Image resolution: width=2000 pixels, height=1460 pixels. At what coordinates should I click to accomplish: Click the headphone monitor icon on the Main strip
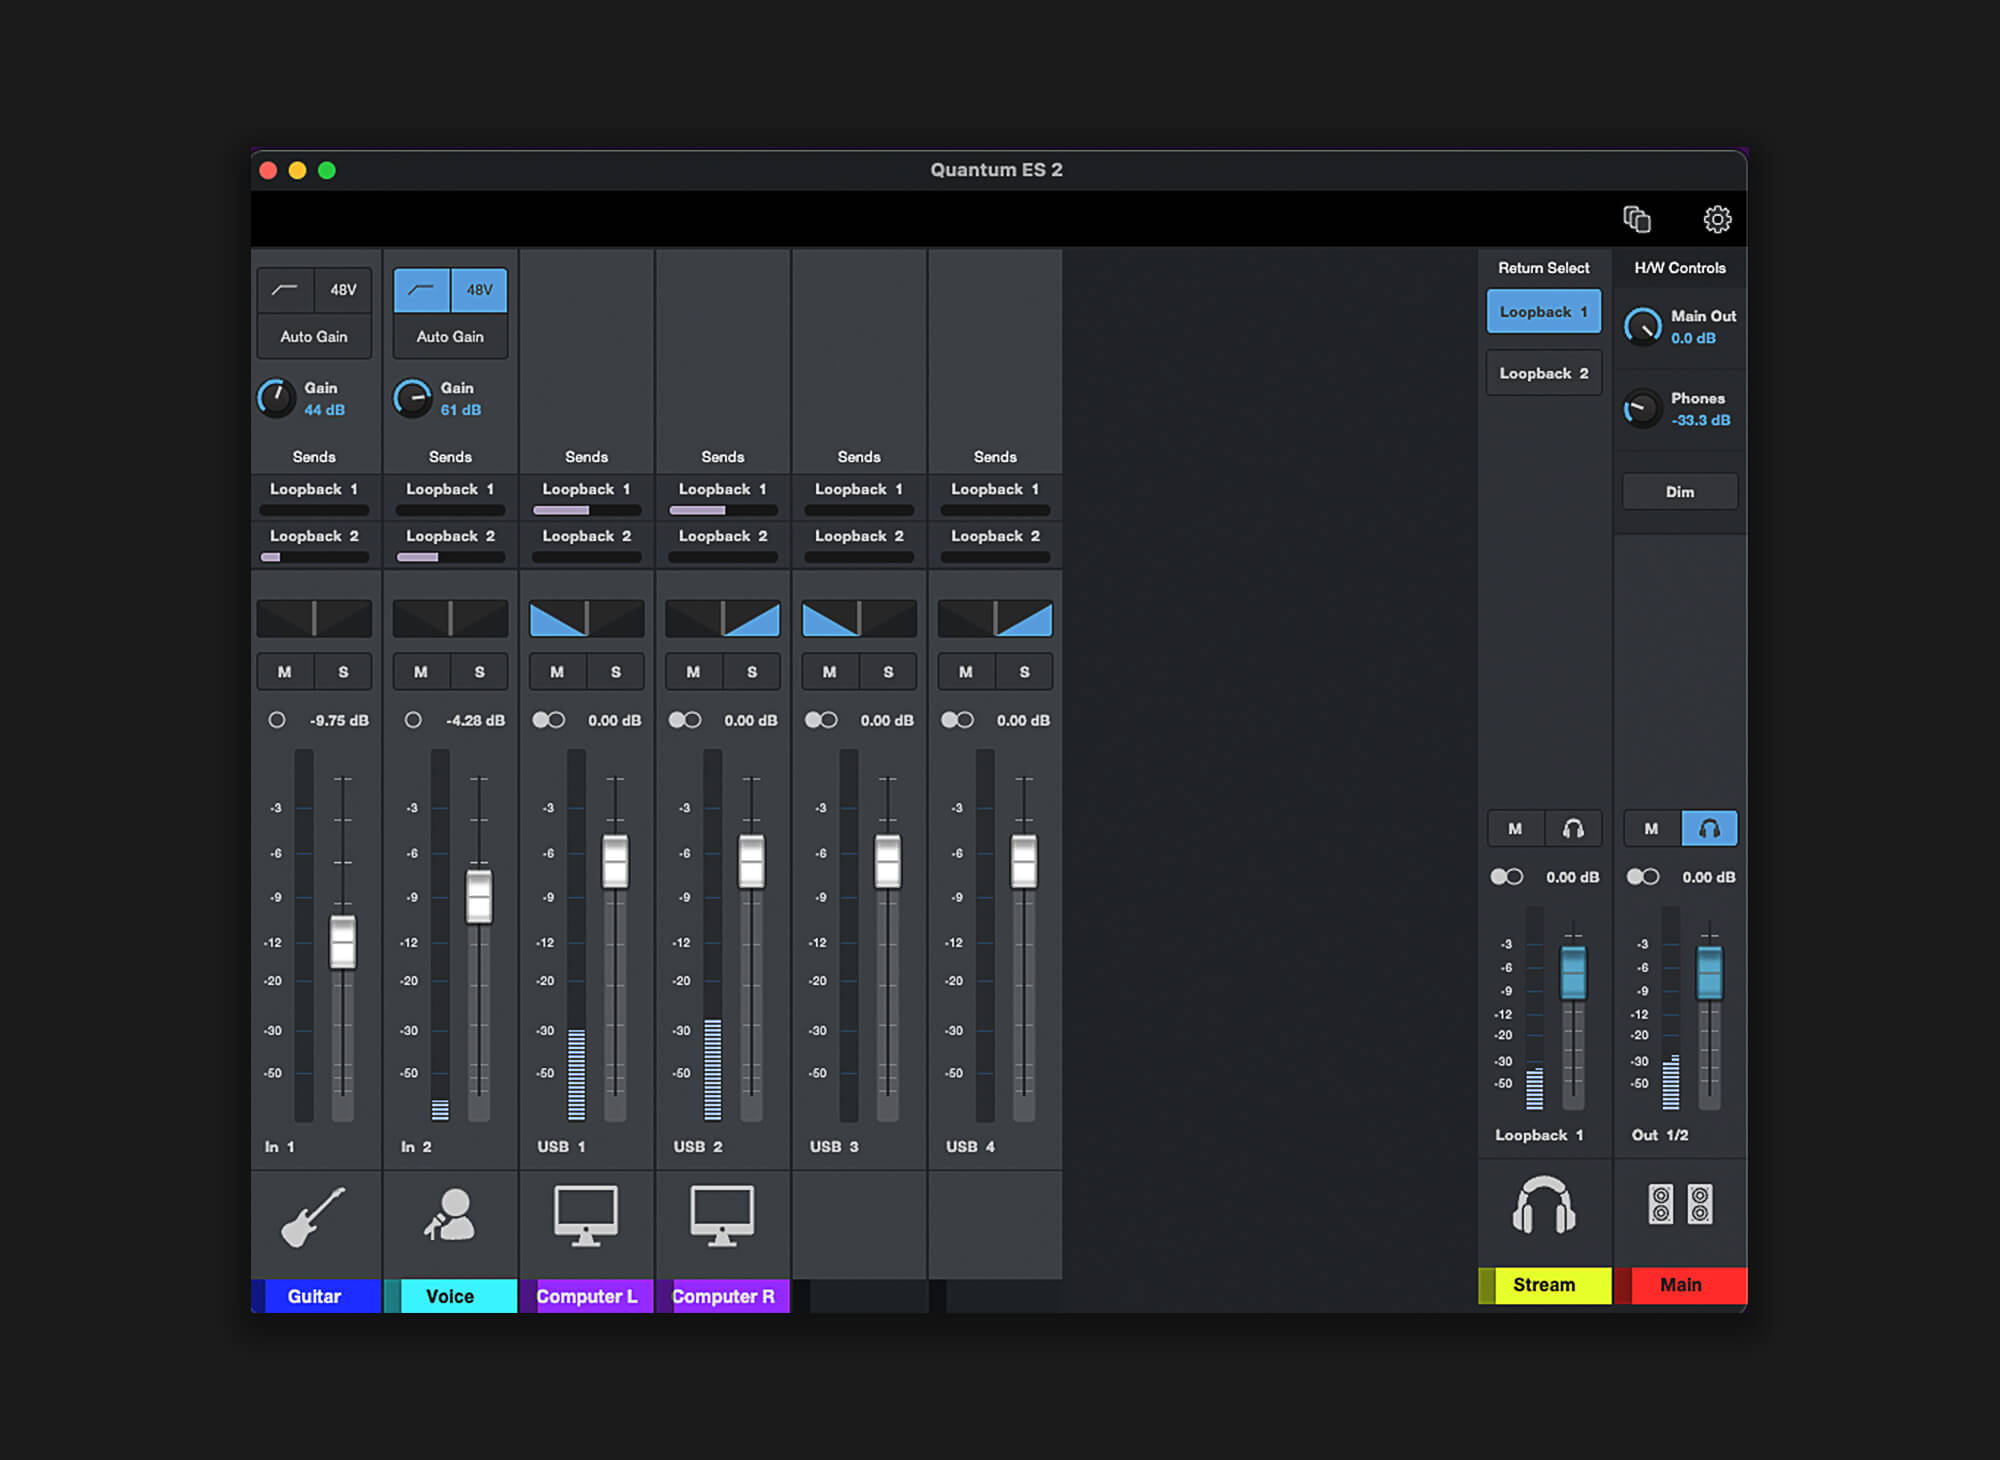tap(1708, 828)
